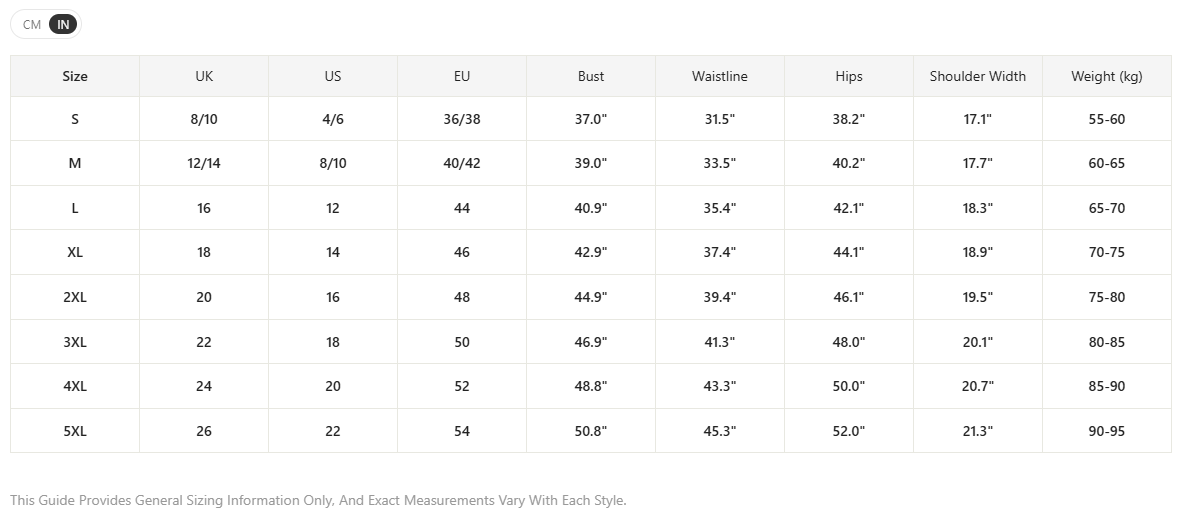Select the IN unit option

(63, 24)
